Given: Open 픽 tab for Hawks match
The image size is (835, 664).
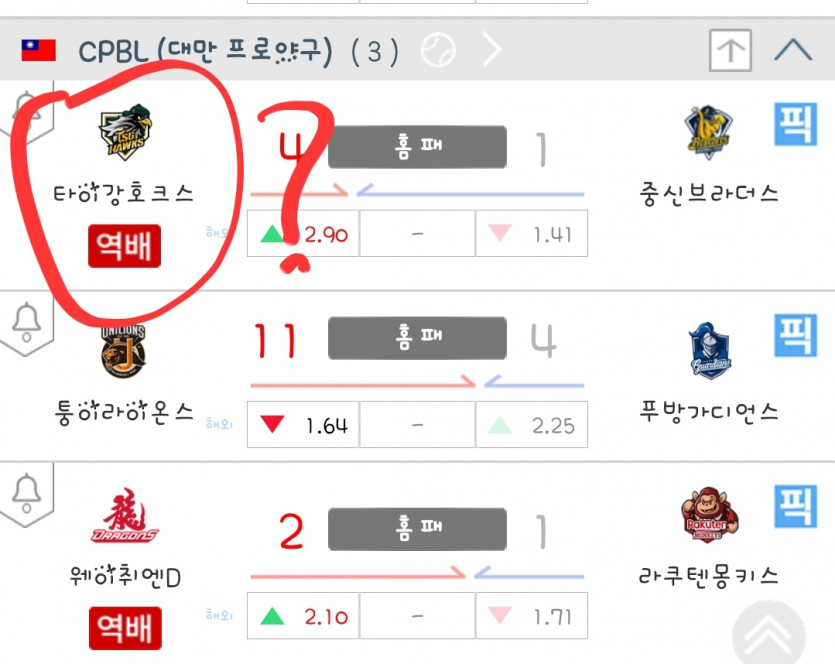Looking at the screenshot, I should coord(796,124).
